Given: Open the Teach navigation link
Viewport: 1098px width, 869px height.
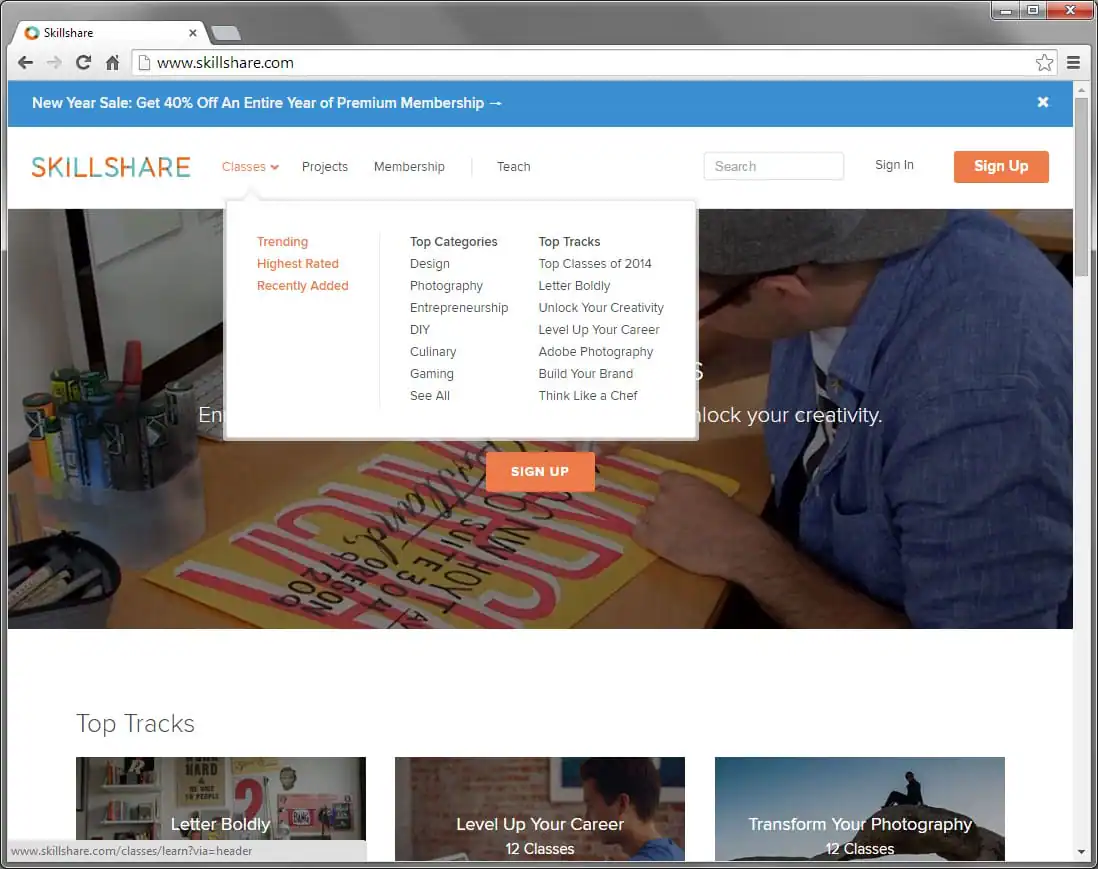Looking at the screenshot, I should pos(513,167).
